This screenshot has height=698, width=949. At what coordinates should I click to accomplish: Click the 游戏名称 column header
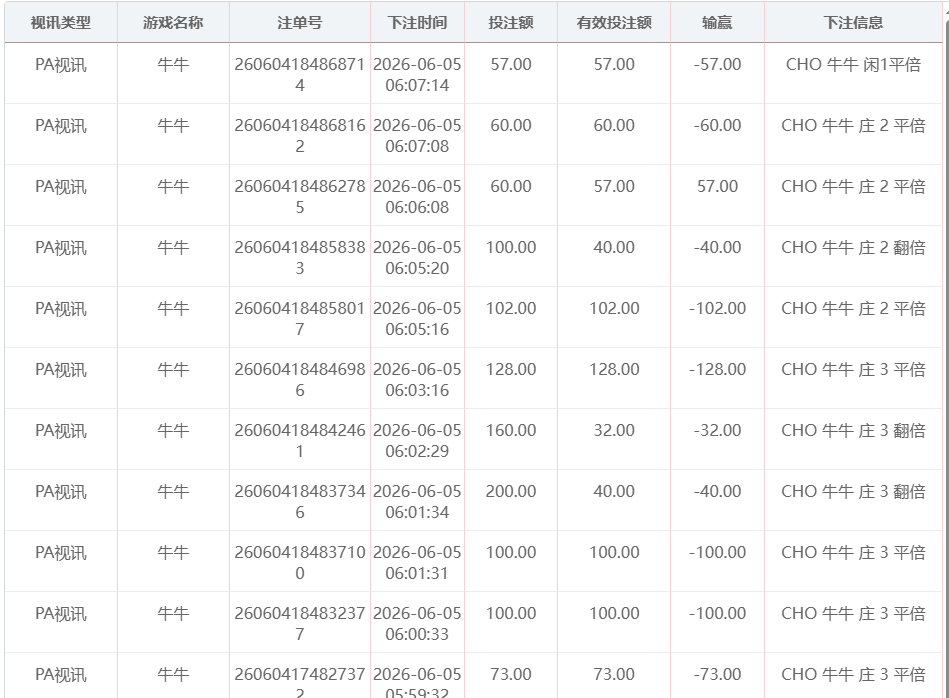[173, 22]
